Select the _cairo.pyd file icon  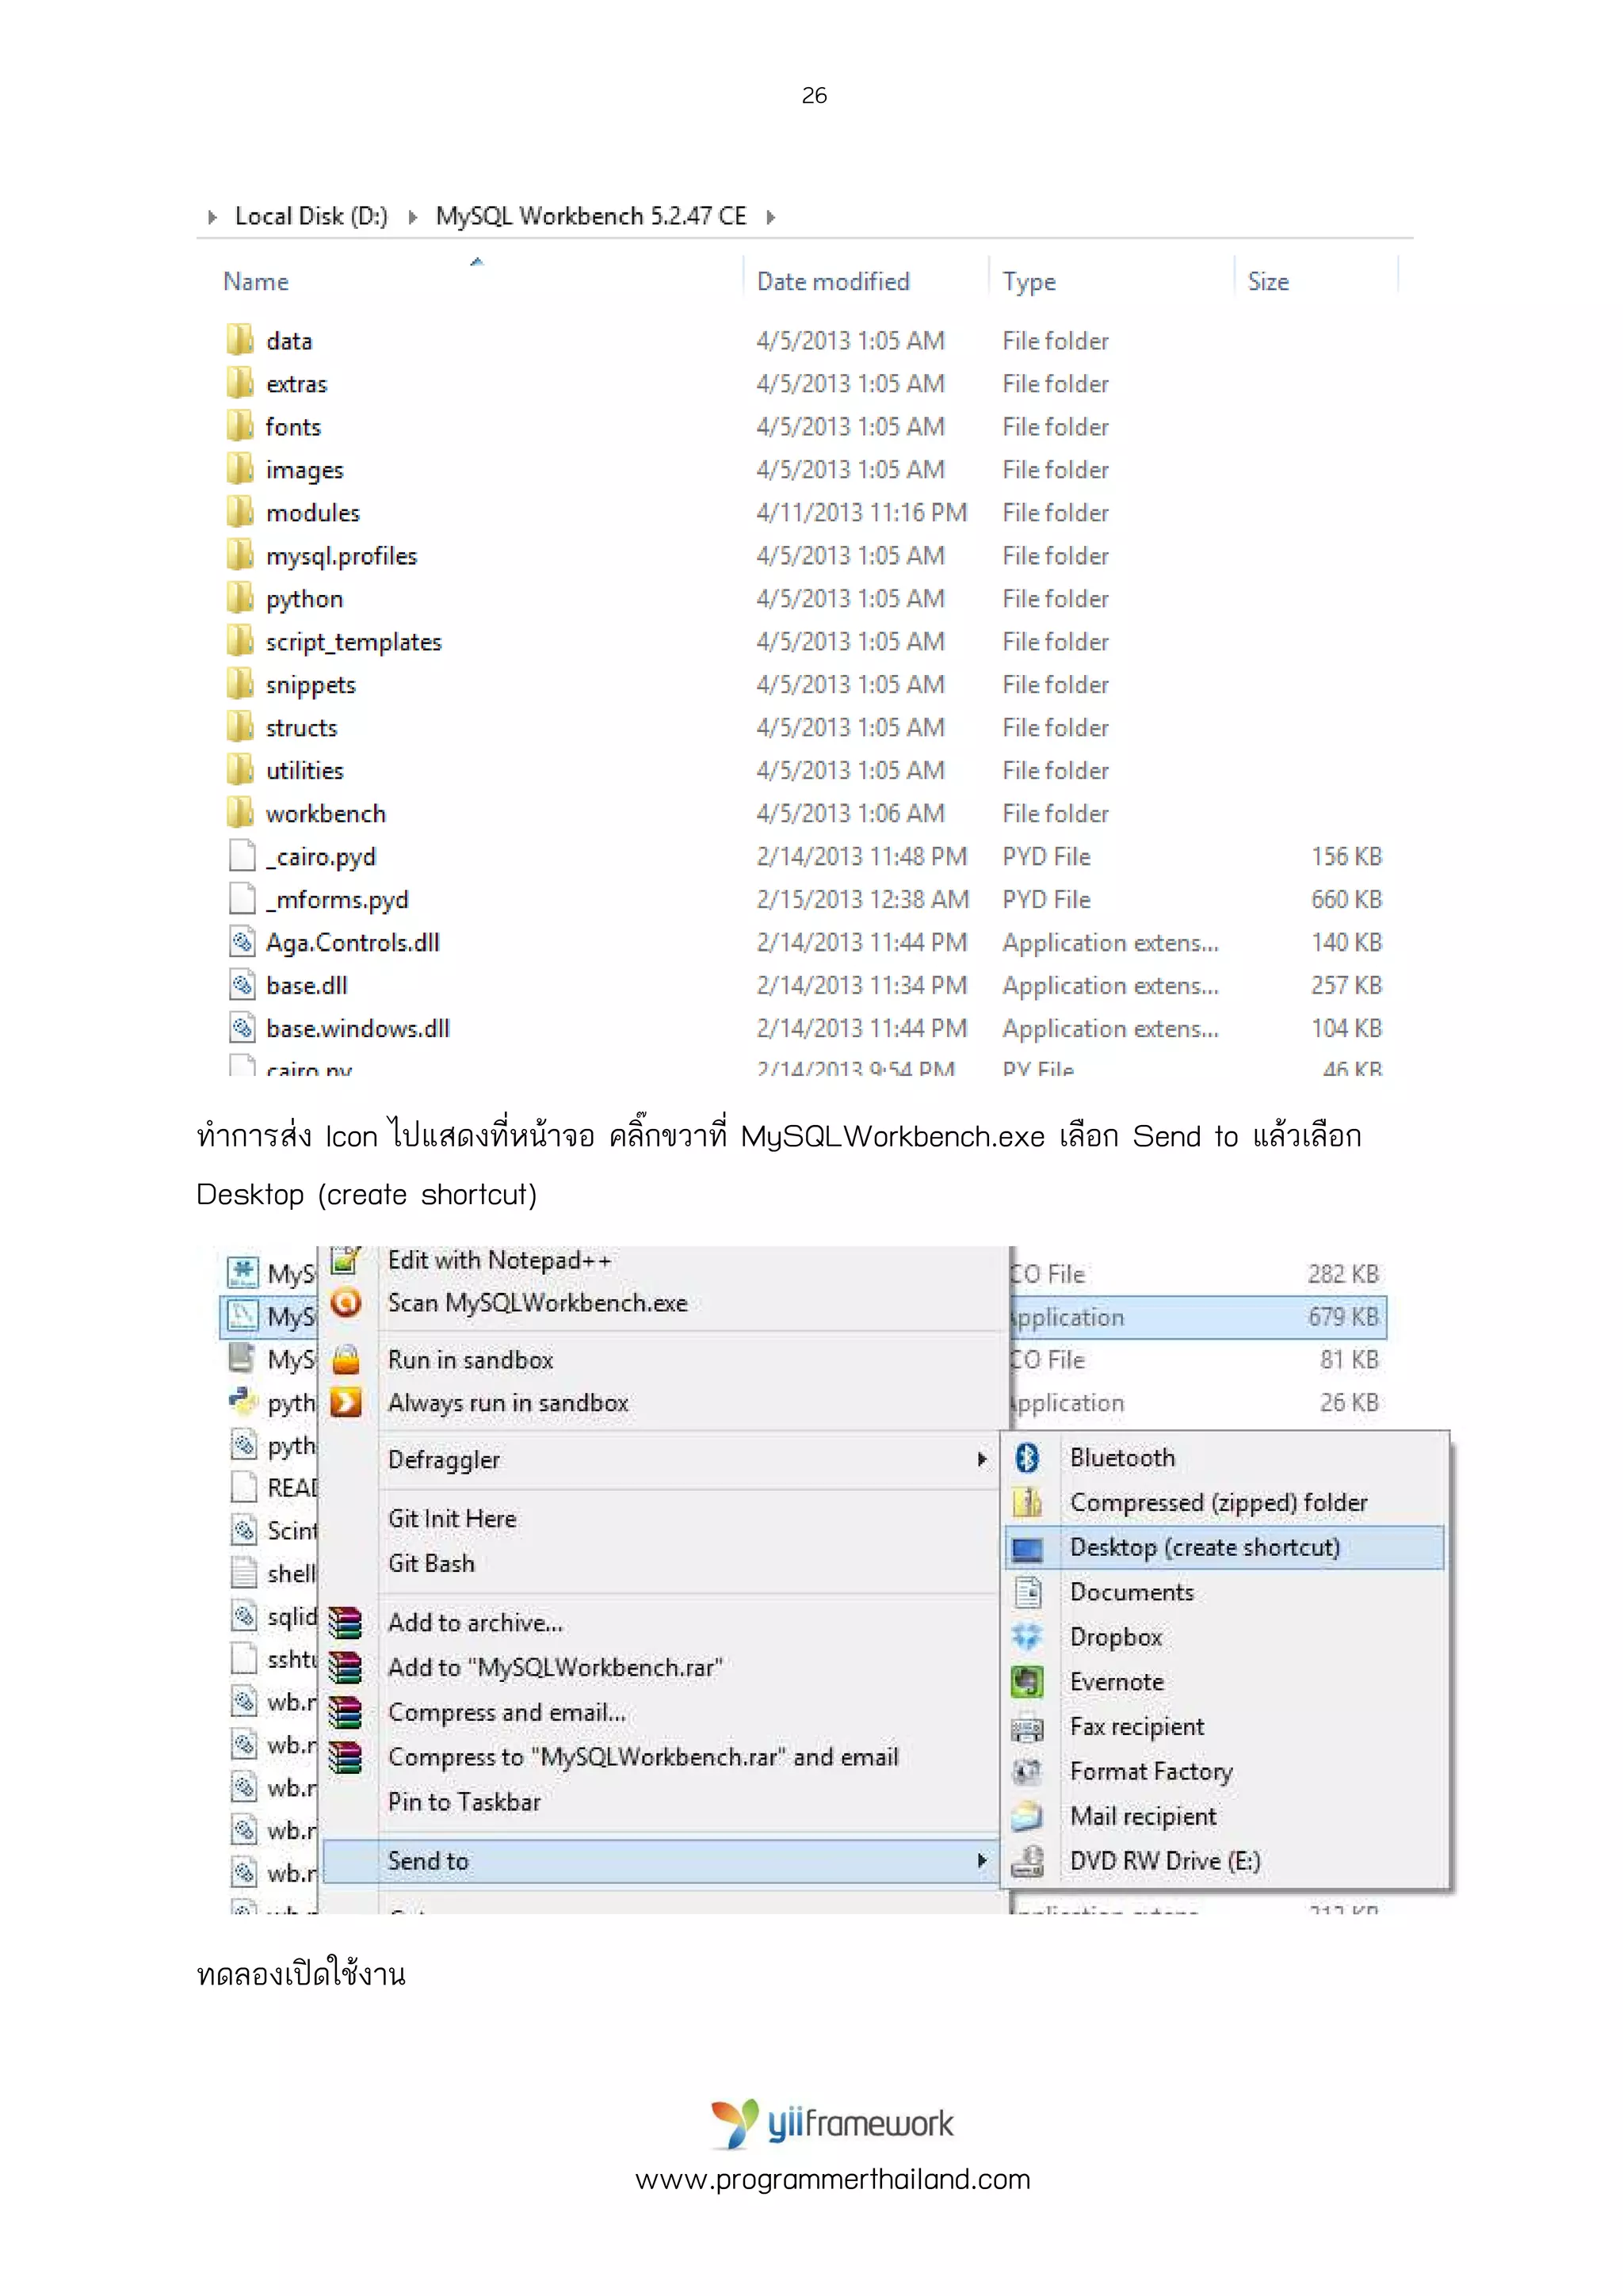tap(242, 856)
